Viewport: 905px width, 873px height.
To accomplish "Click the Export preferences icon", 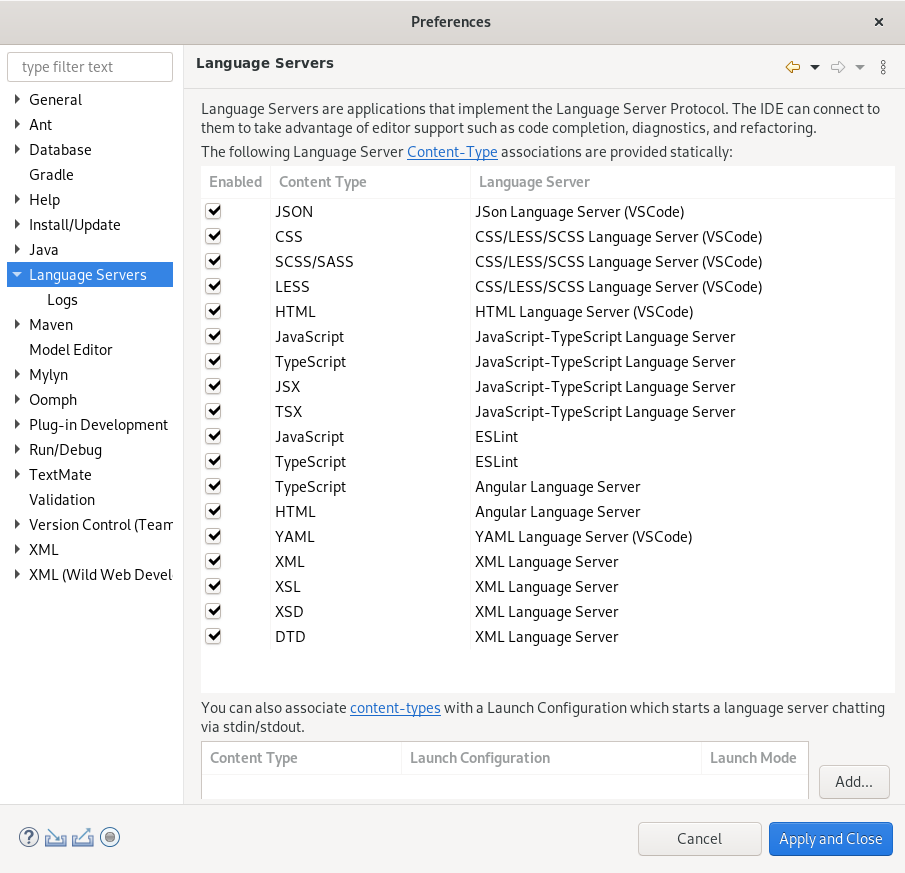I will point(83,838).
